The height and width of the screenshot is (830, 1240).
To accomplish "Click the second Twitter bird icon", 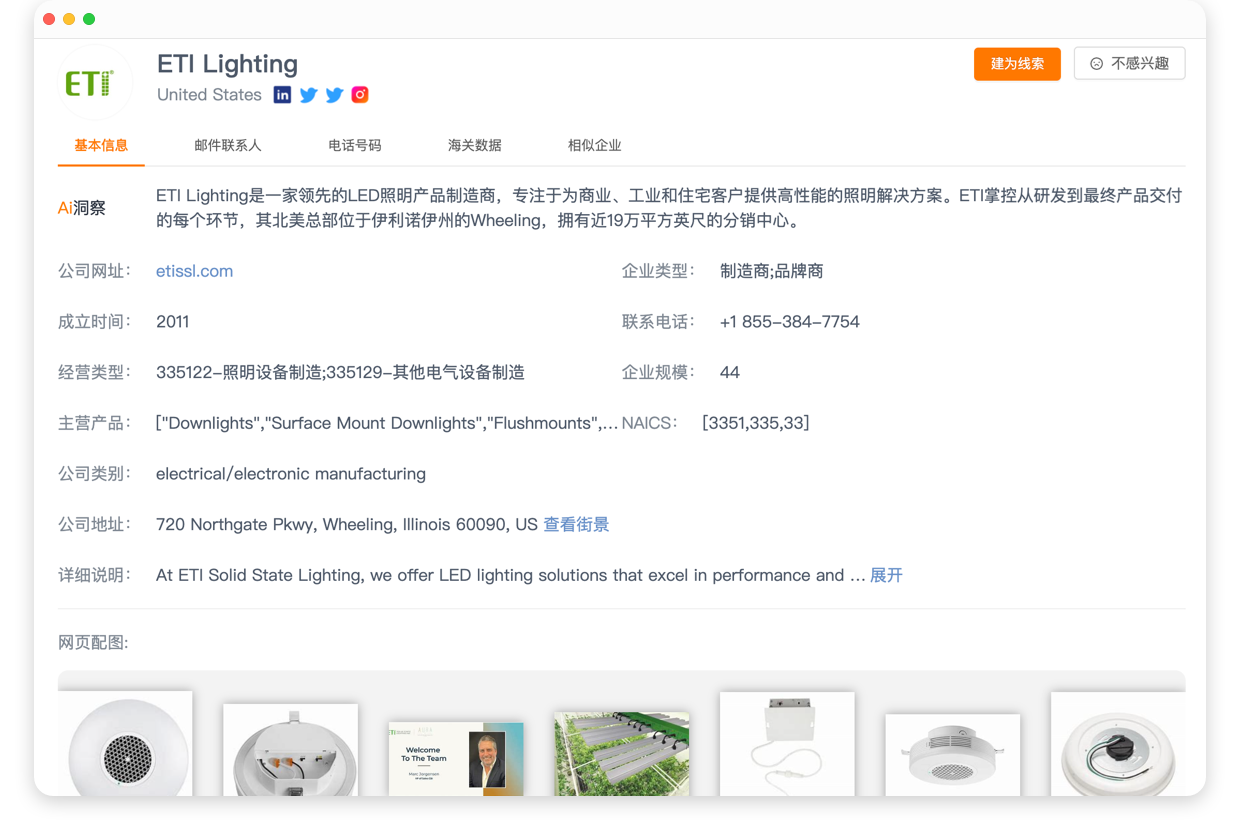I will pyautogui.click(x=334, y=94).
